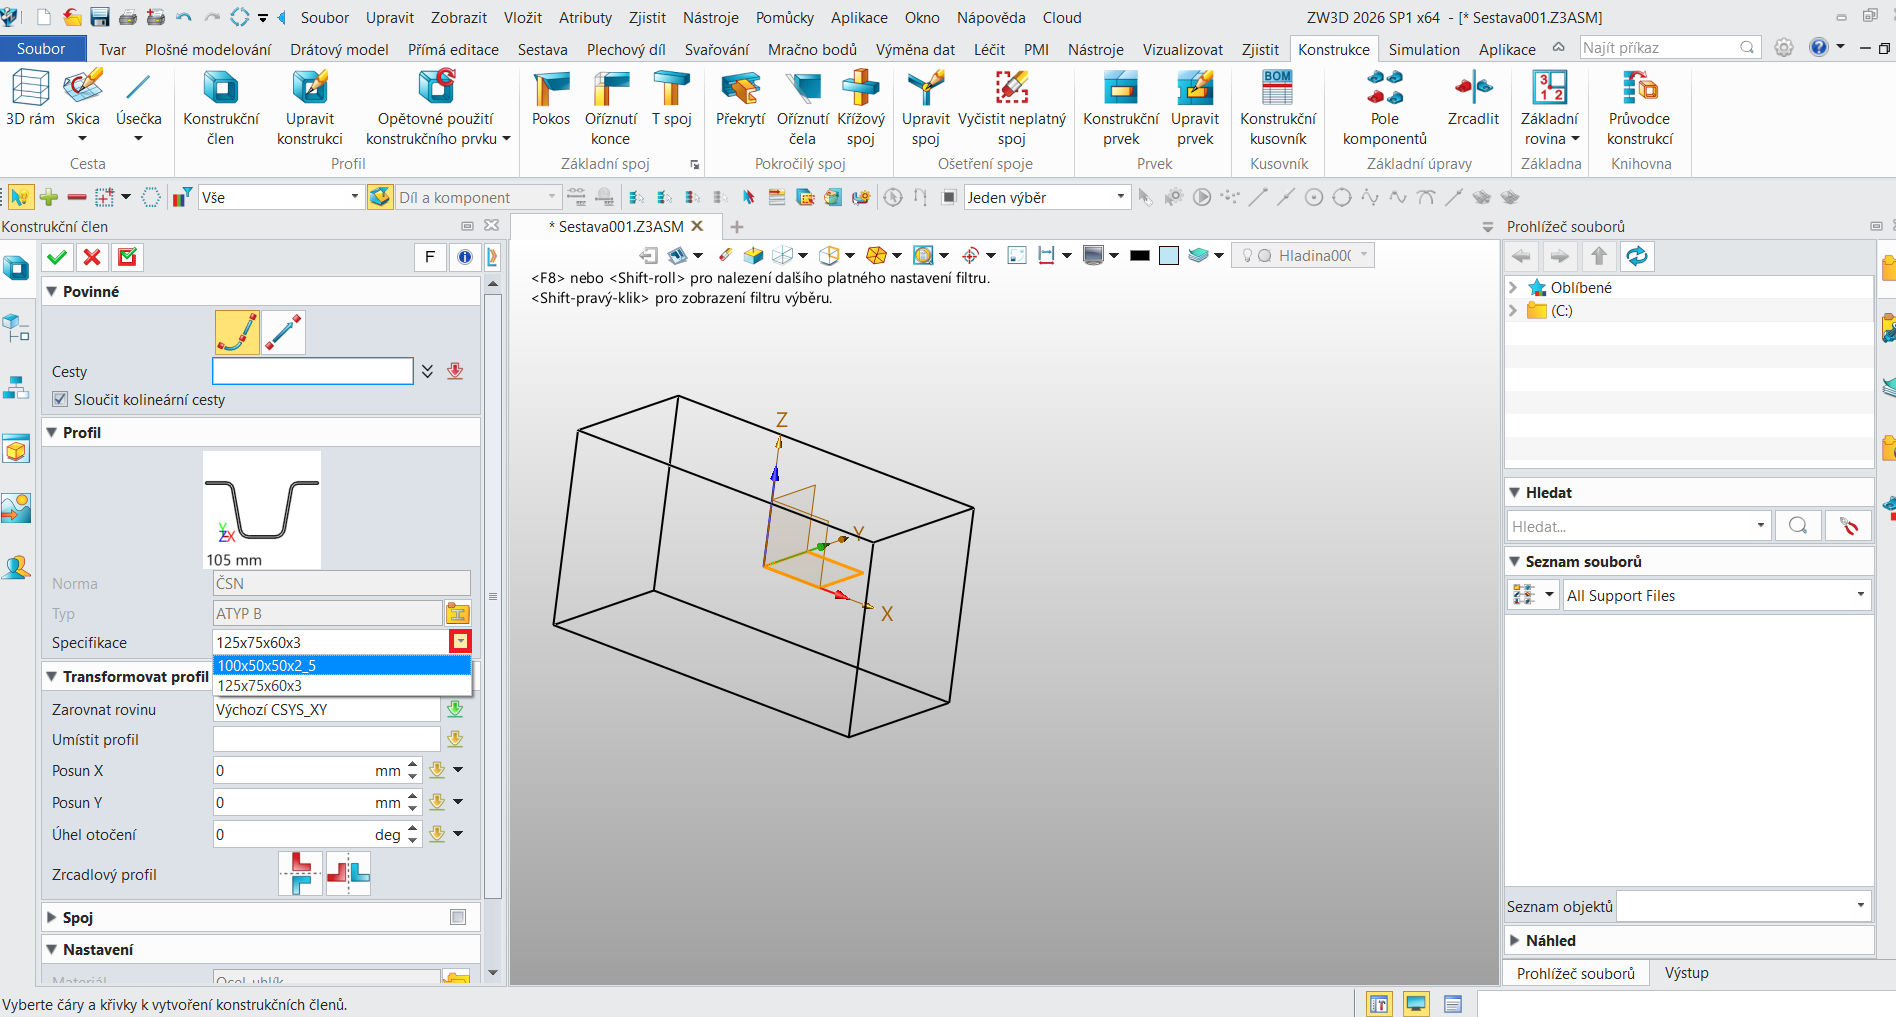Switch to the Svařování ribbon tab

pyautogui.click(x=716, y=49)
